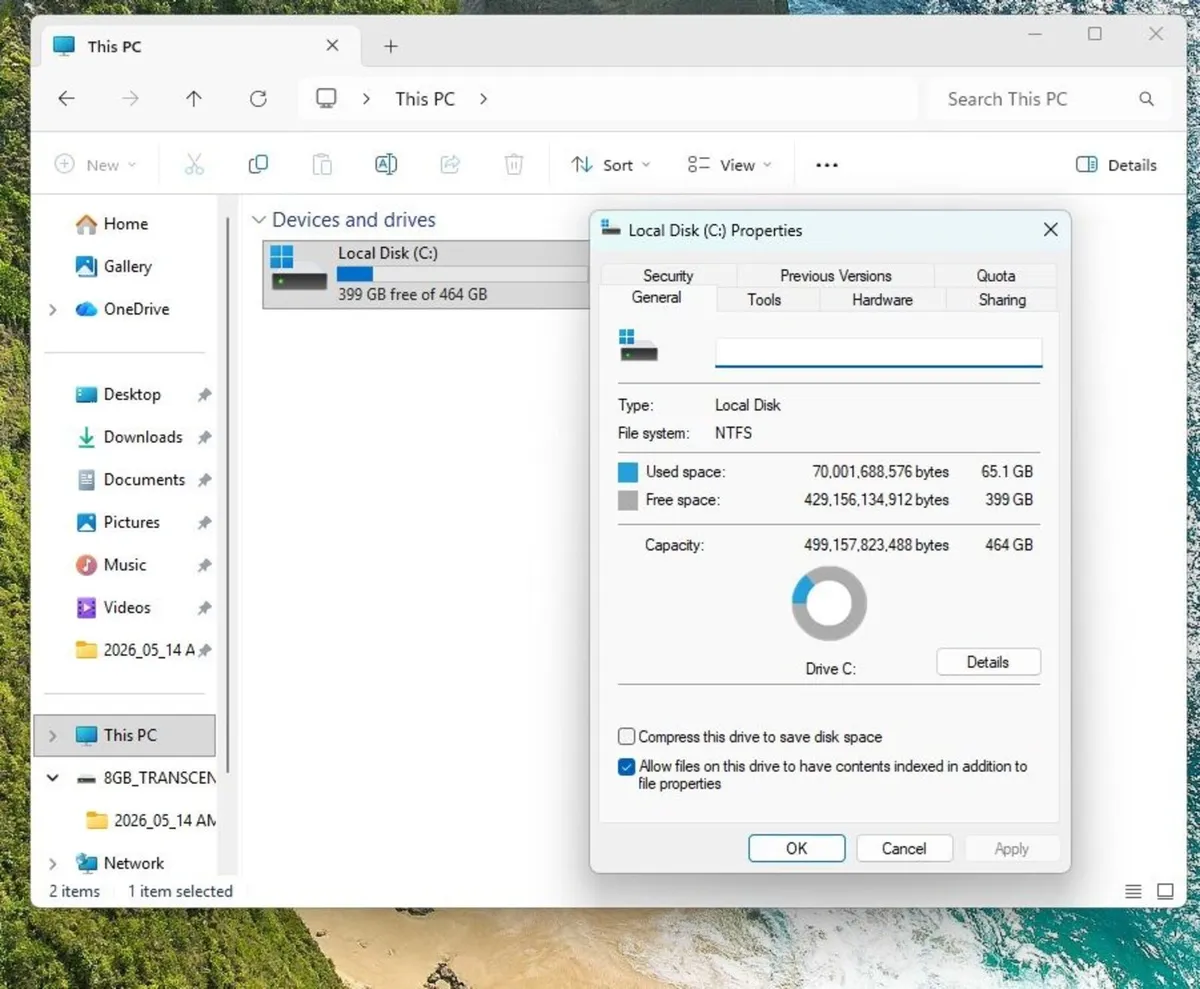Click the drive label input field
Viewport: 1200px width, 989px height.
pyautogui.click(x=878, y=353)
